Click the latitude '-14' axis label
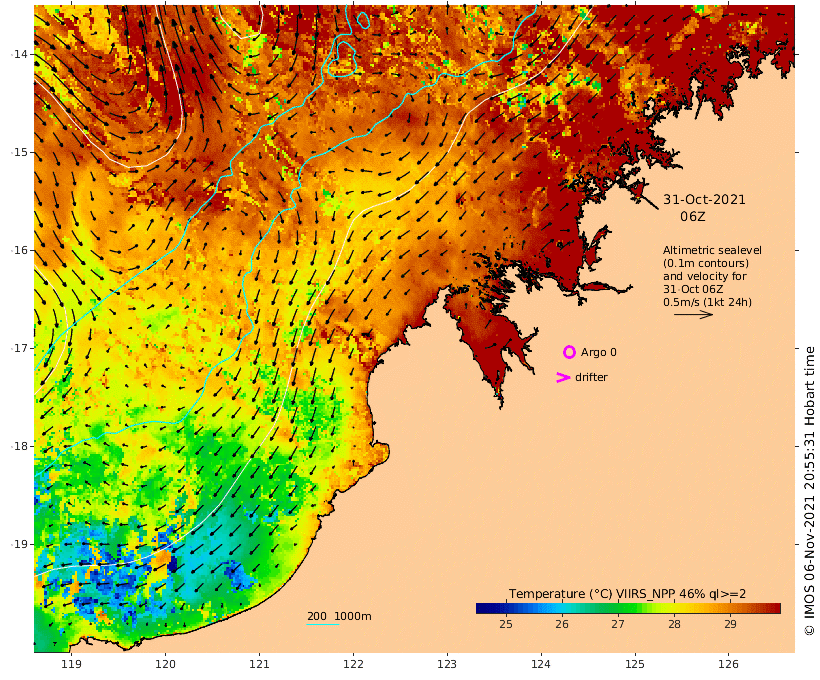The height and width of the screenshot is (680, 820). pyautogui.click(x=19, y=54)
